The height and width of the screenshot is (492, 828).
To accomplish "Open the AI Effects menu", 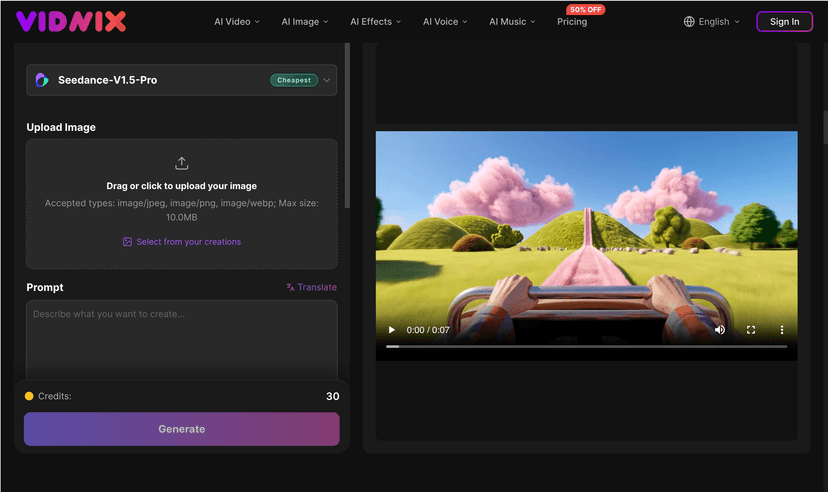I will 375,22.
